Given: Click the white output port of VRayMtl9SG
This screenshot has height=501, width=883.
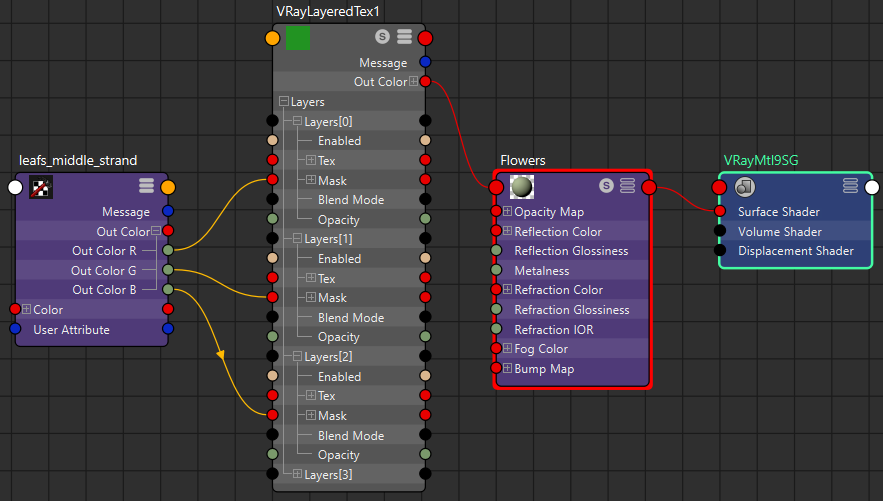Looking at the screenshot, I should 872,187.
